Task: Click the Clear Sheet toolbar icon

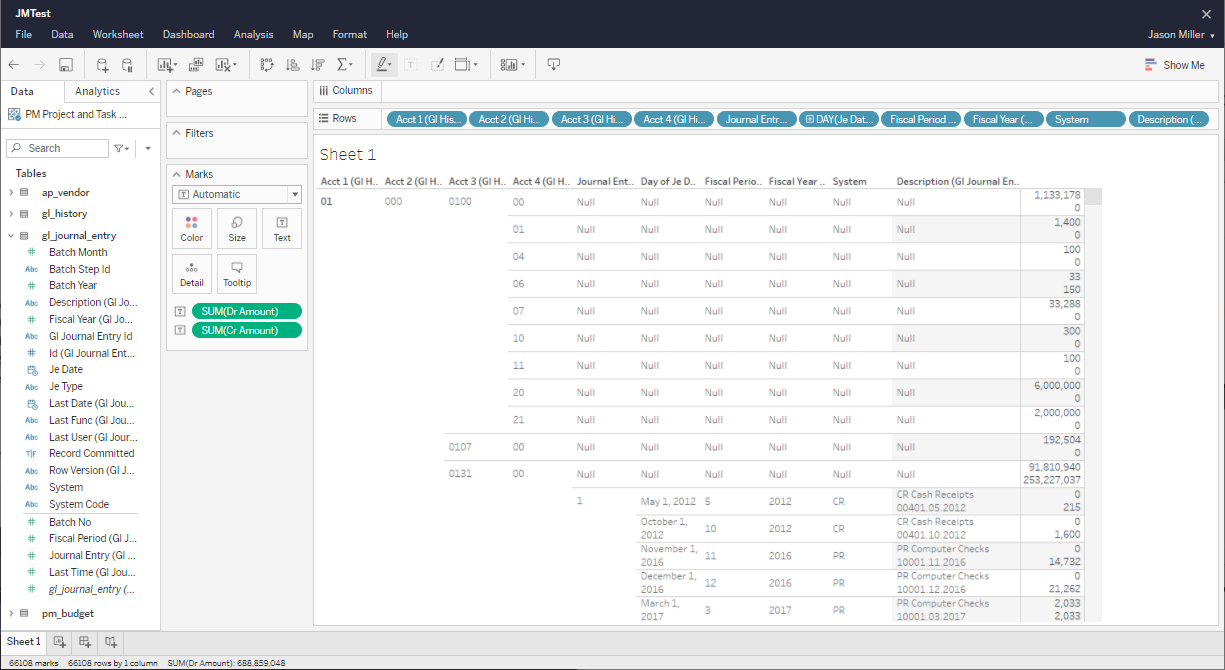Action: coord(225,65)
